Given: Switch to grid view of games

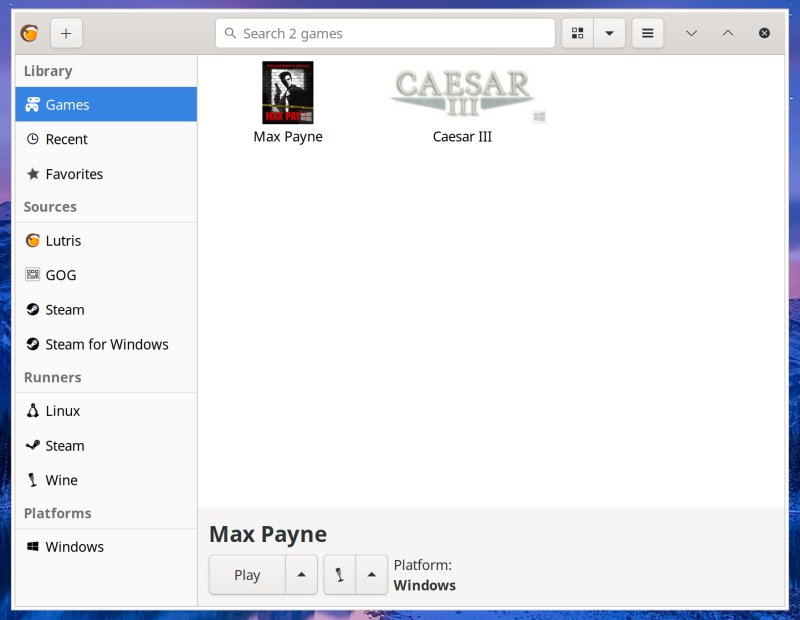Looking at the screenshot, I should click(x=577, y=32).
